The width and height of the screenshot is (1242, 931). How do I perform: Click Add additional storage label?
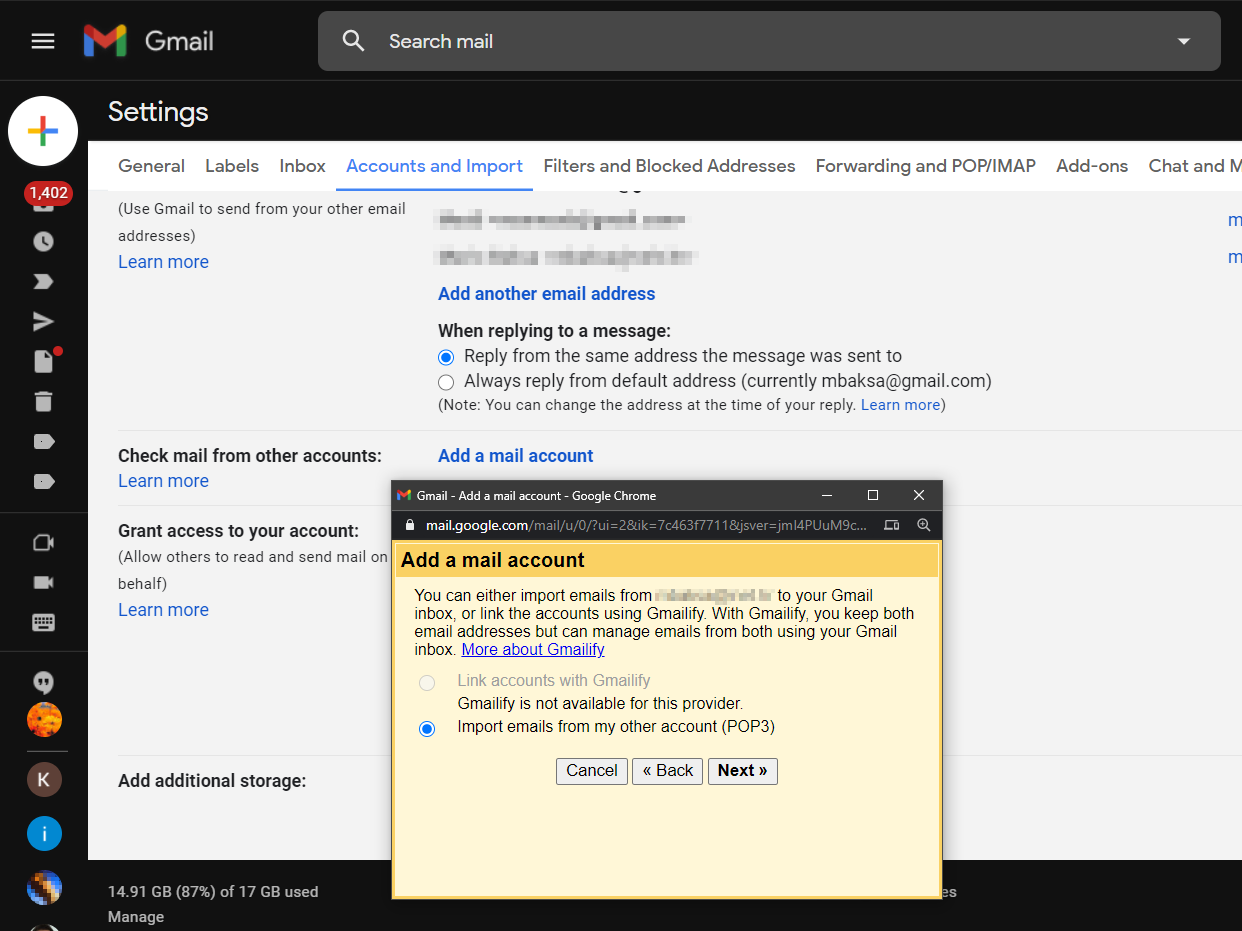point(212,781)
